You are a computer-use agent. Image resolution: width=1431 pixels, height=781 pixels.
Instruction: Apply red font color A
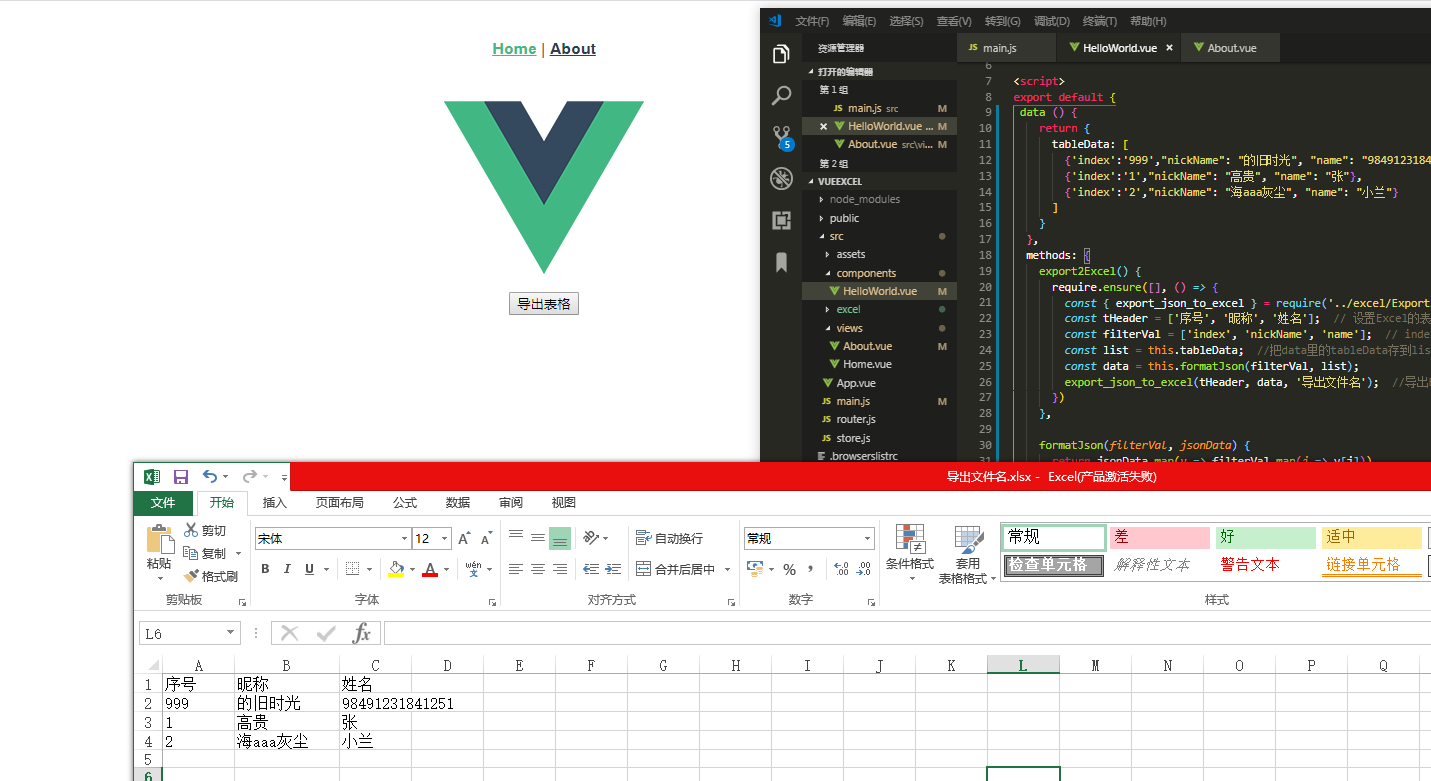(x=430, y=569)
